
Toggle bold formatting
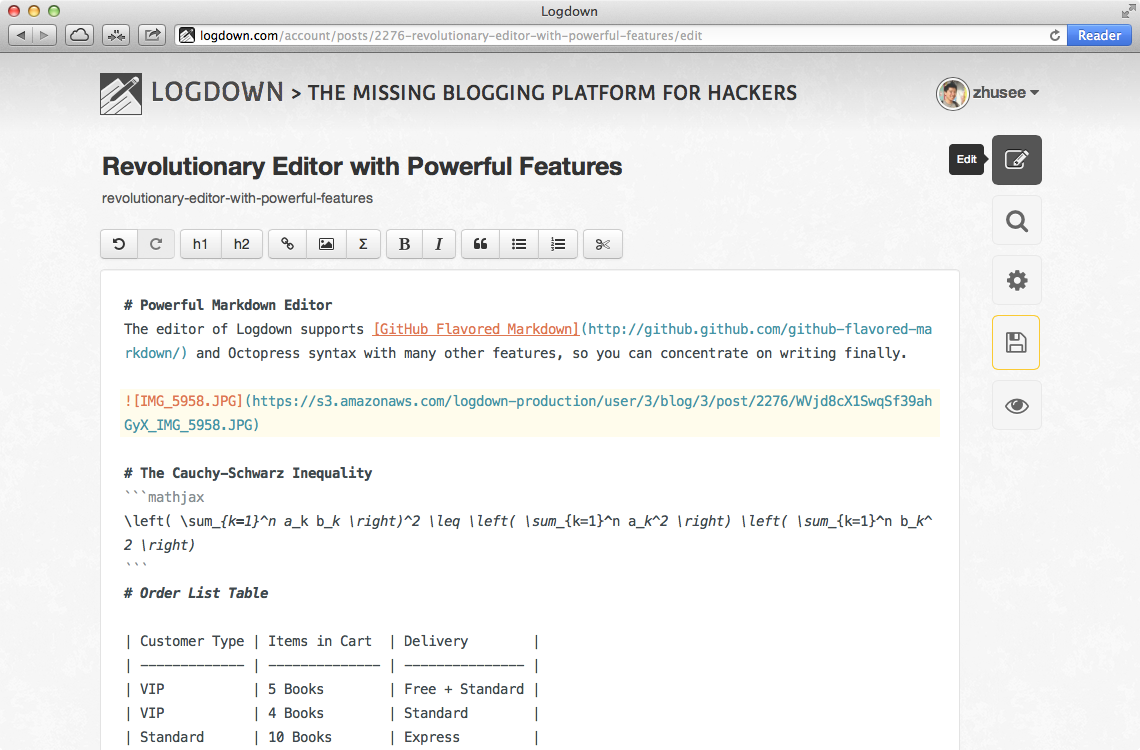404,244
